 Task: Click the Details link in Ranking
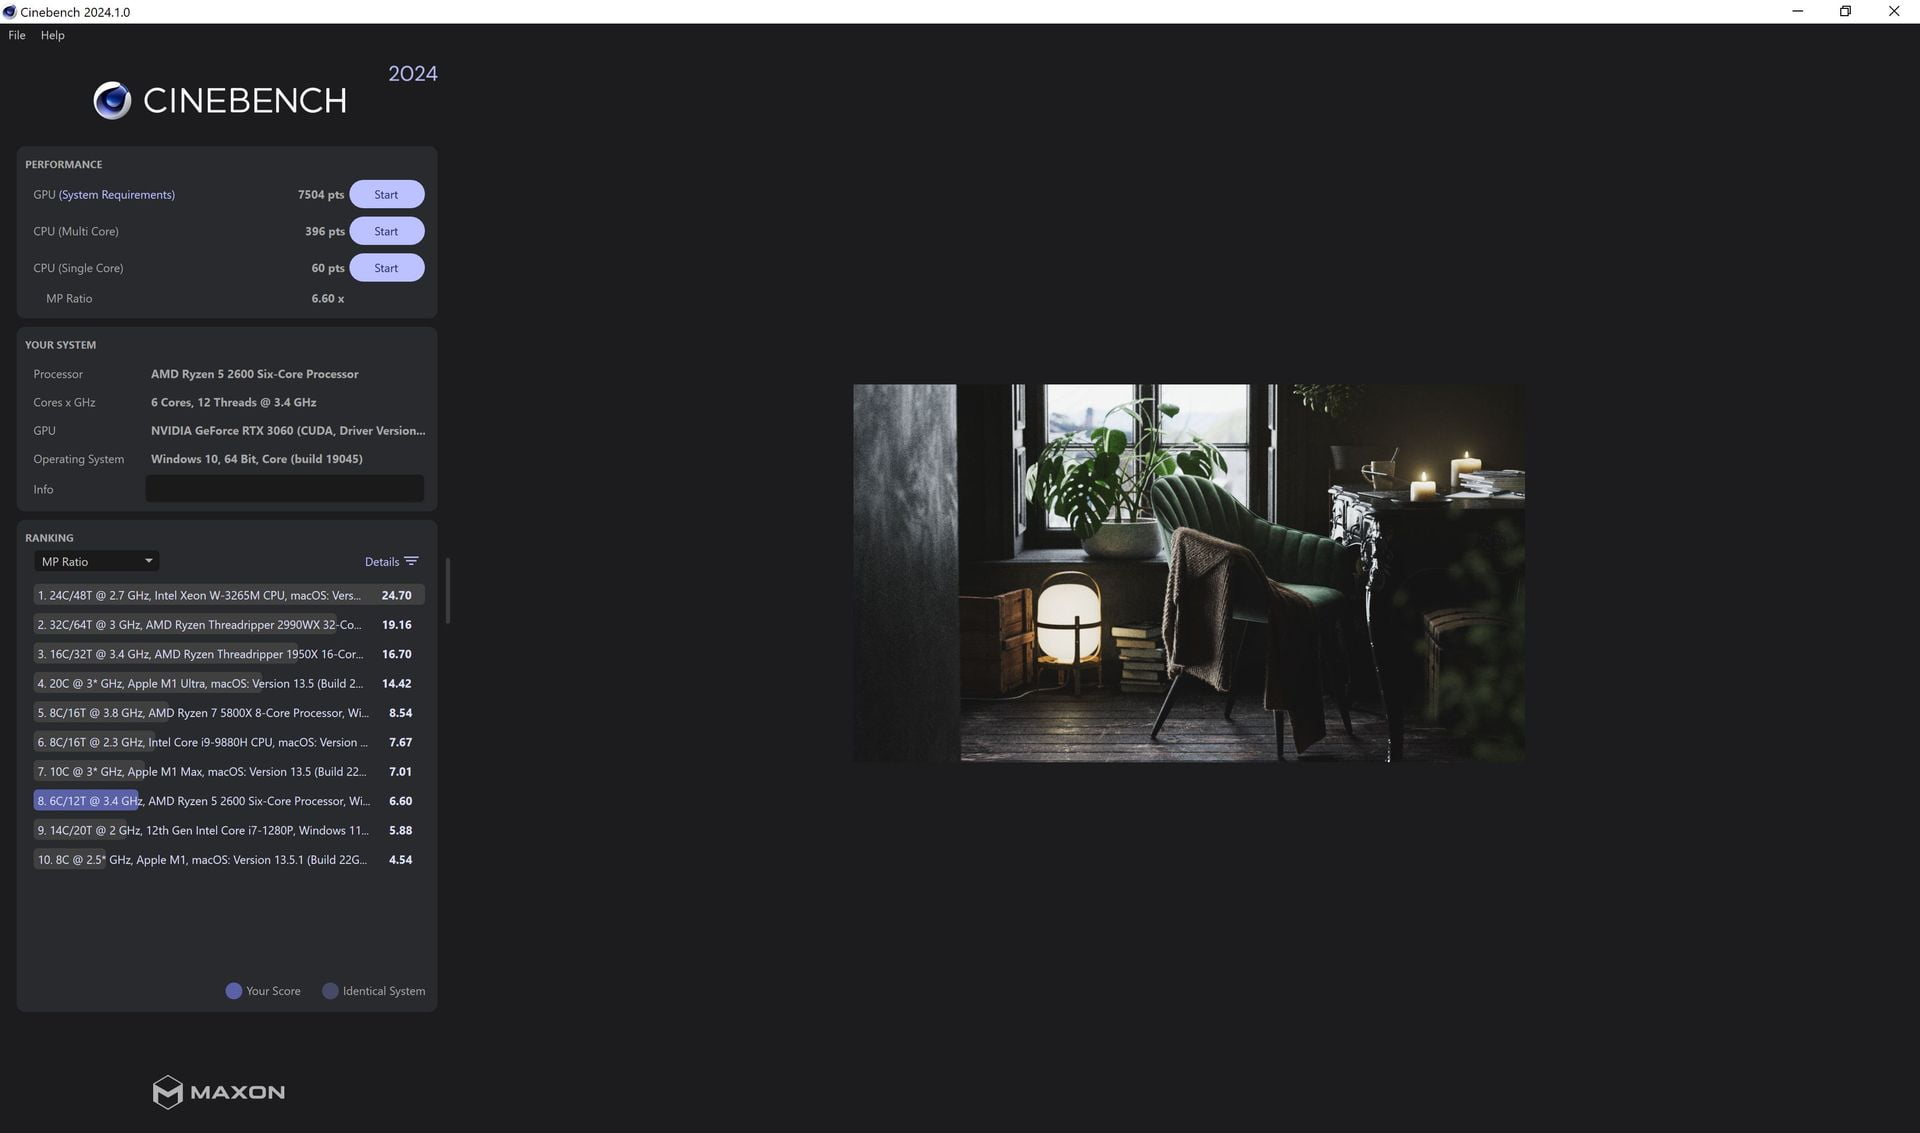coord(382,562)
